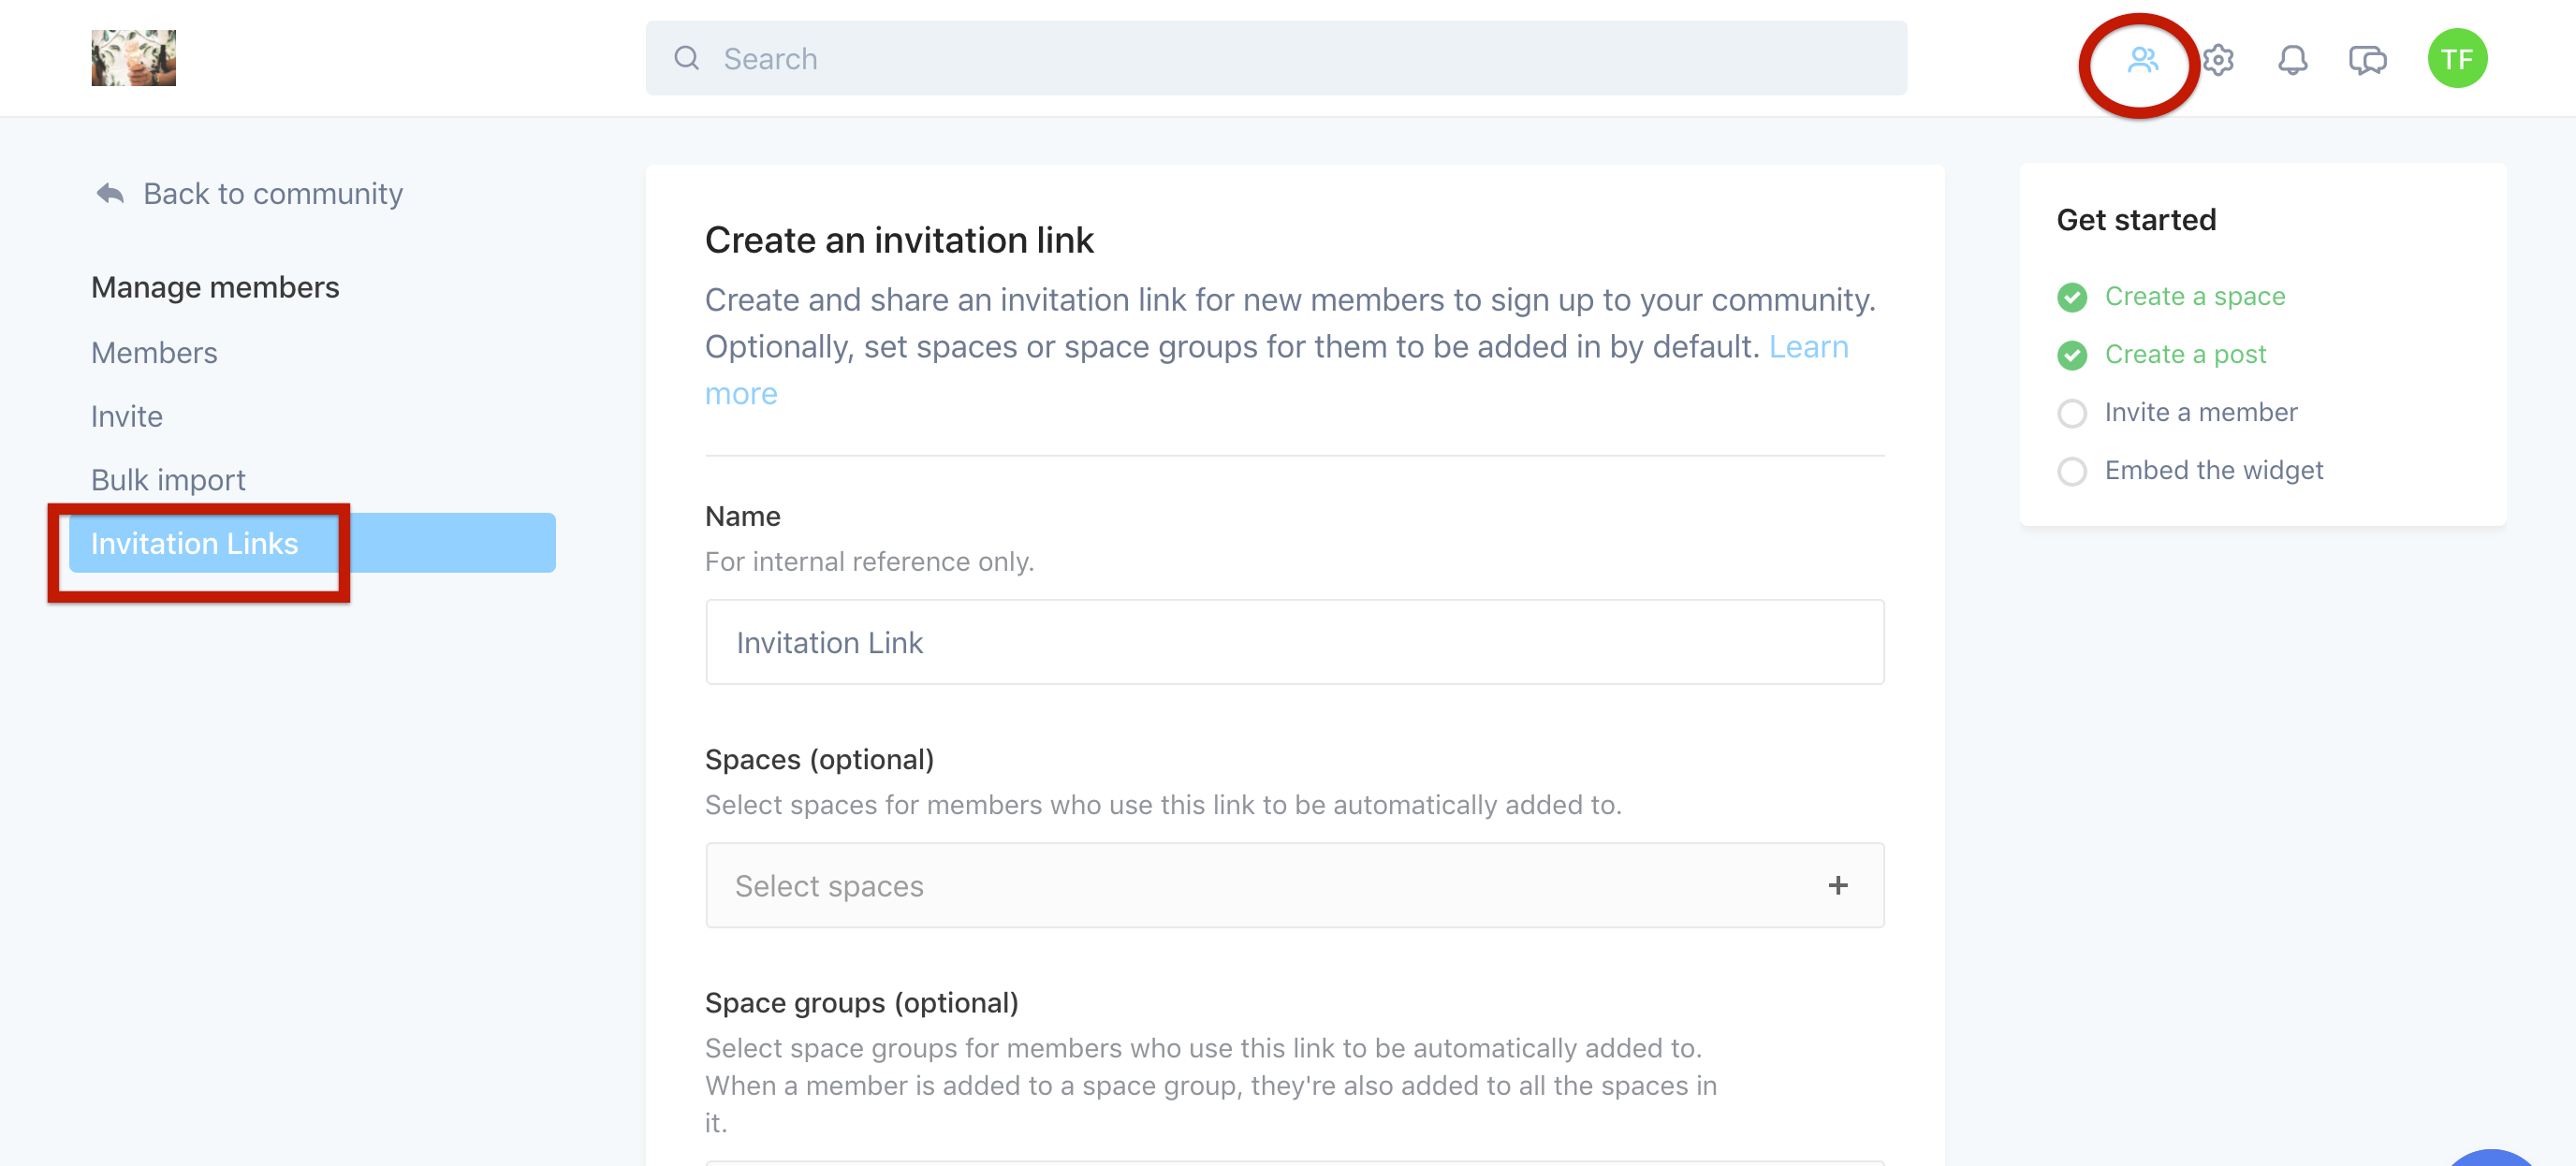
Task: Click the 'Get started' heading
Action: coord(2136,219)
